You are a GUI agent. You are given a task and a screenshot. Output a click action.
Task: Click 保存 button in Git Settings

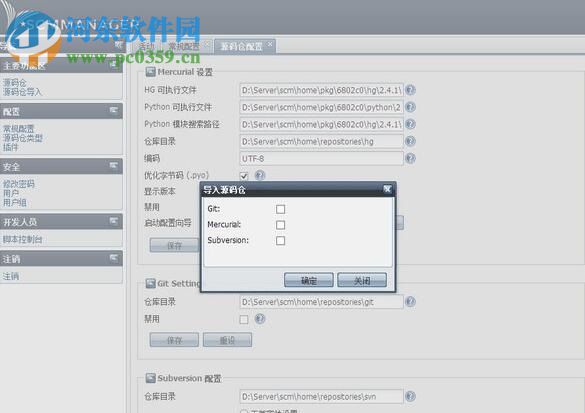pos(174,340)
